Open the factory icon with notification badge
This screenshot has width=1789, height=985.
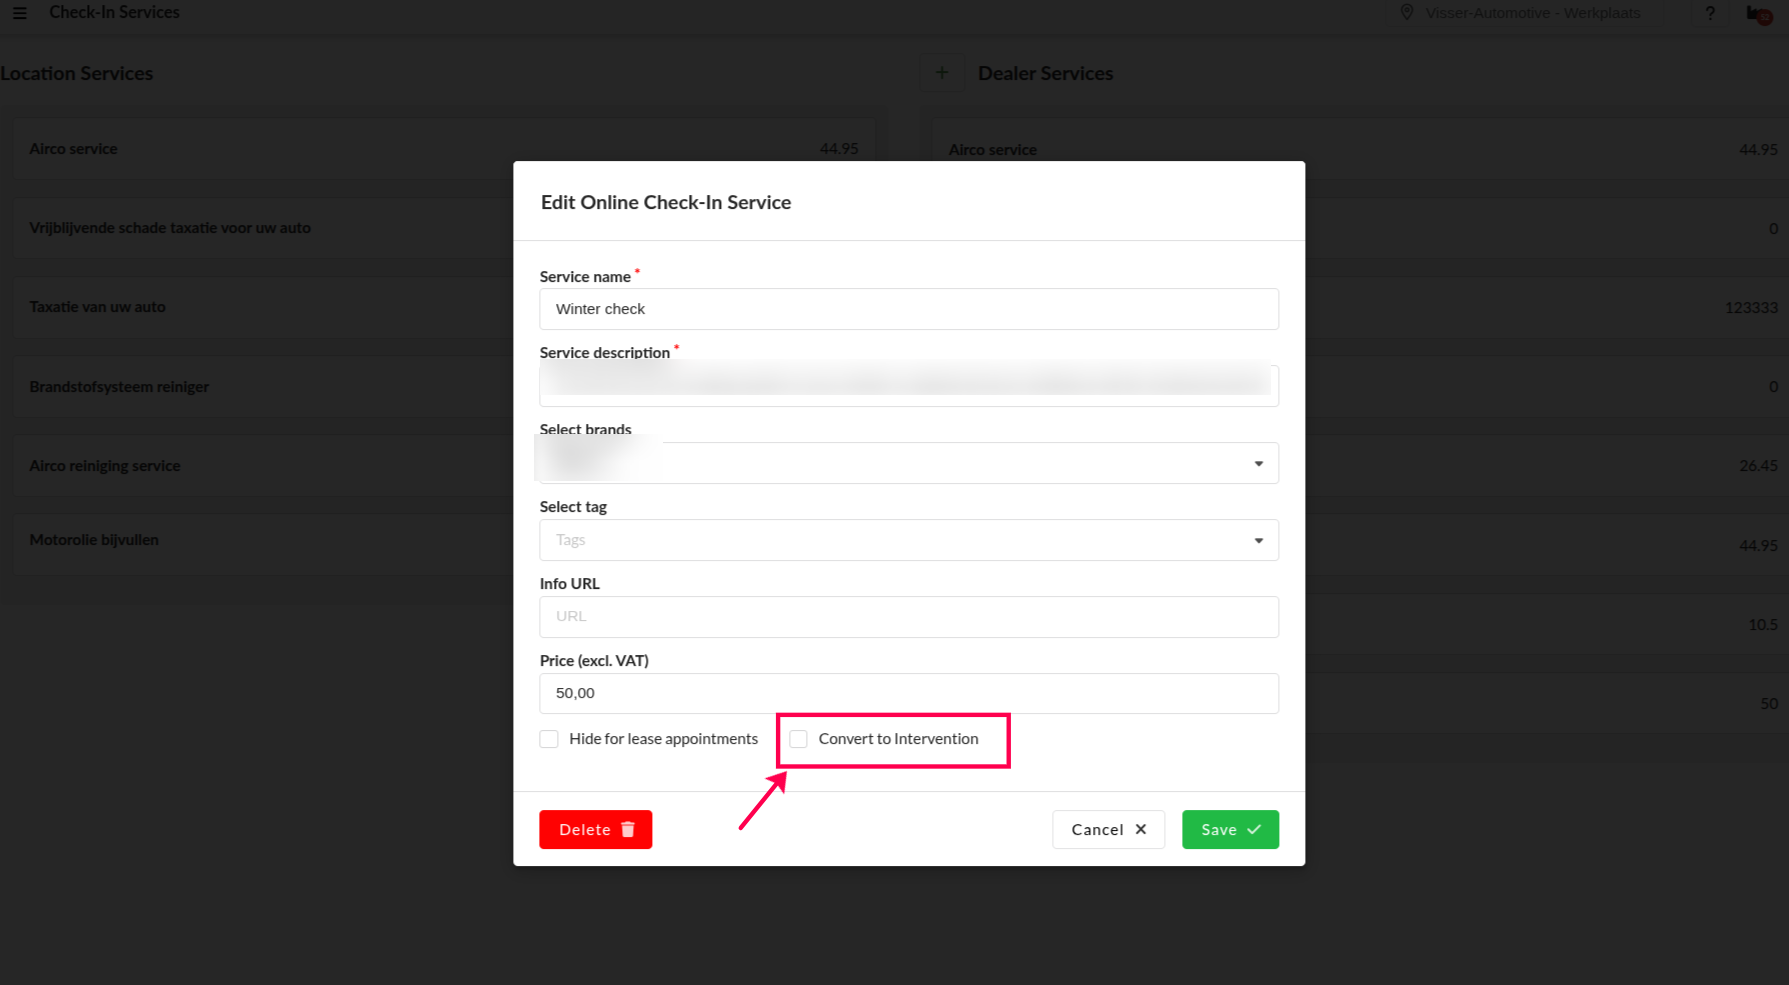[x=1758, y=14]
